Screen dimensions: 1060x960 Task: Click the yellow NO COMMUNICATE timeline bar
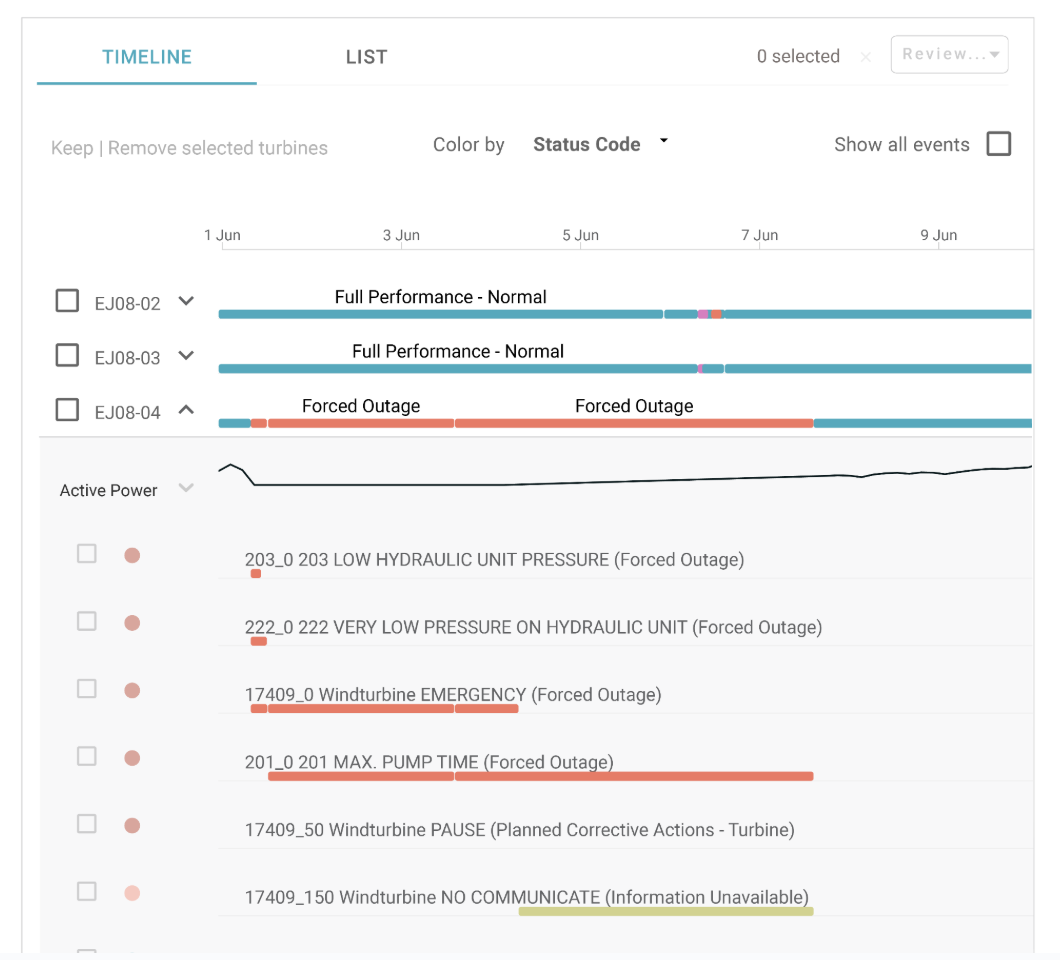(665, 911)
